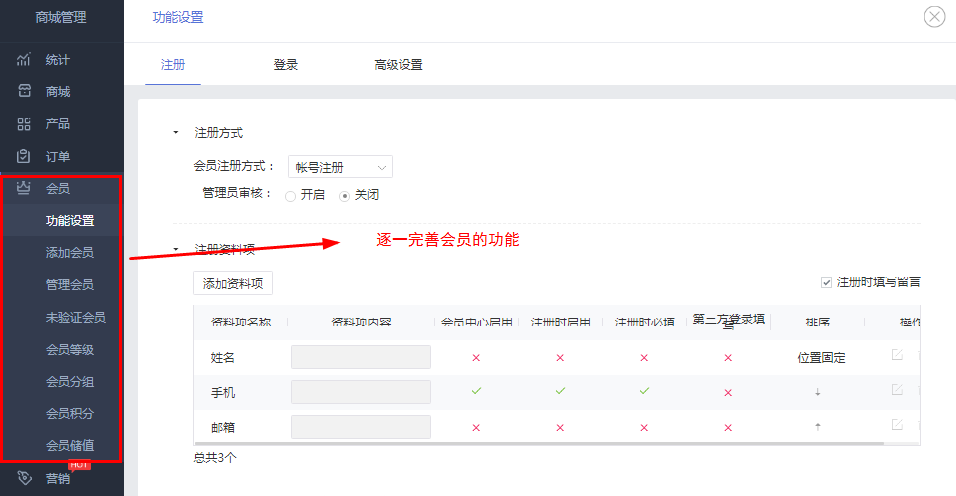Toggle 会员中心启用 for the 姓名 row
Image resolution: width=956 pixels, height=496 pixels.
pos(476,358)
